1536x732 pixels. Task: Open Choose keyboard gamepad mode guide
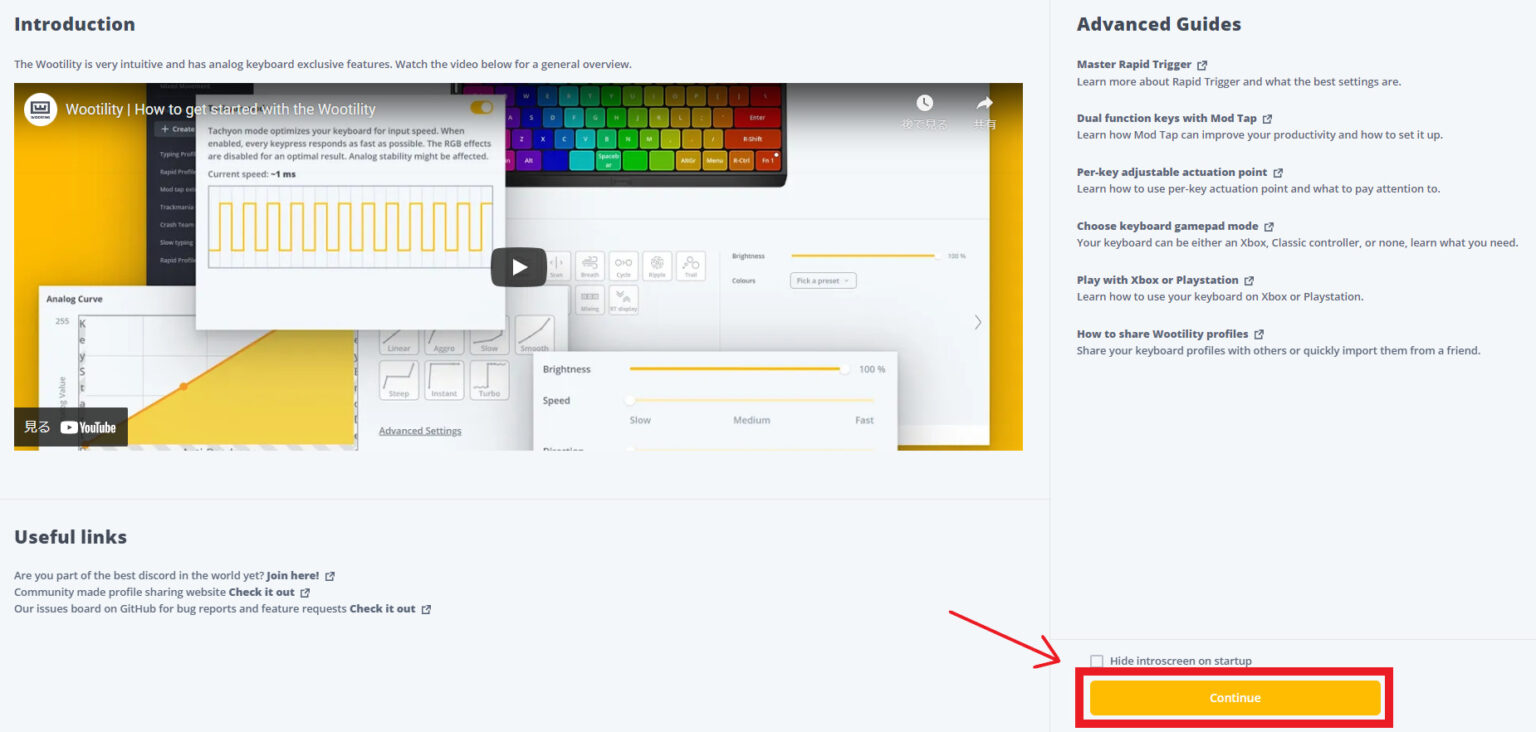click(x=1167, y=226)
